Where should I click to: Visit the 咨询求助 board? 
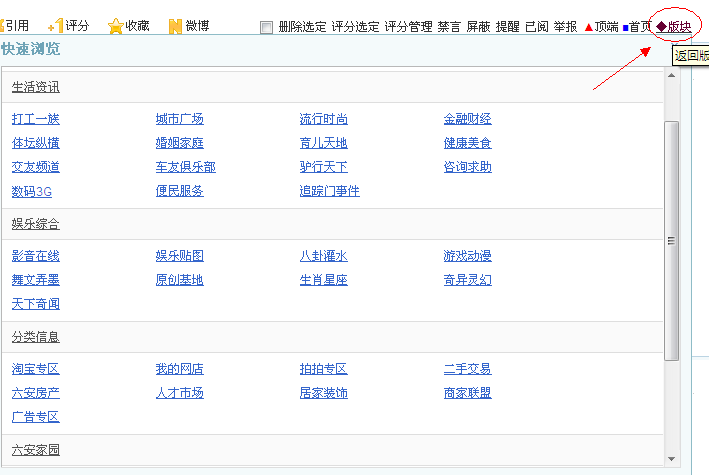pos(468,167)
